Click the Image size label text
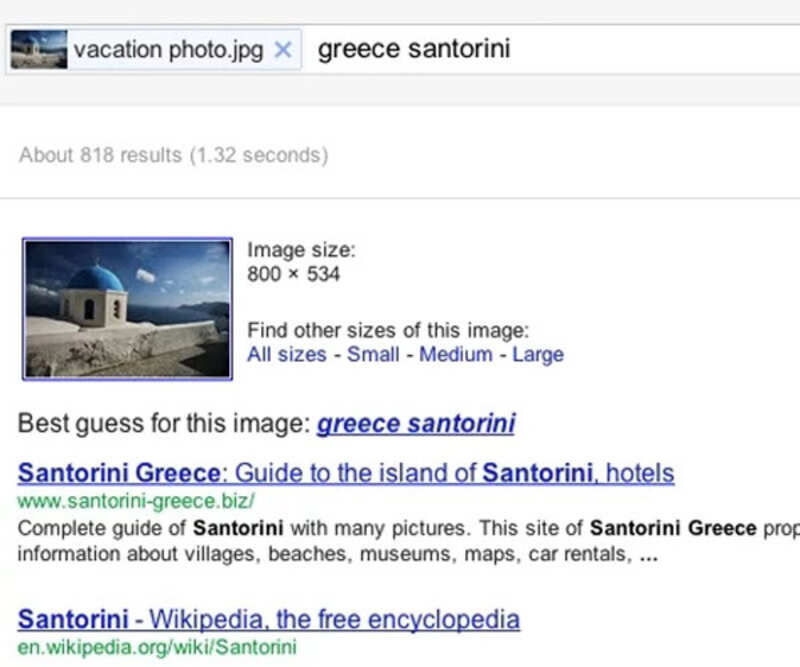The image size is (800, 667). point(301,250)
